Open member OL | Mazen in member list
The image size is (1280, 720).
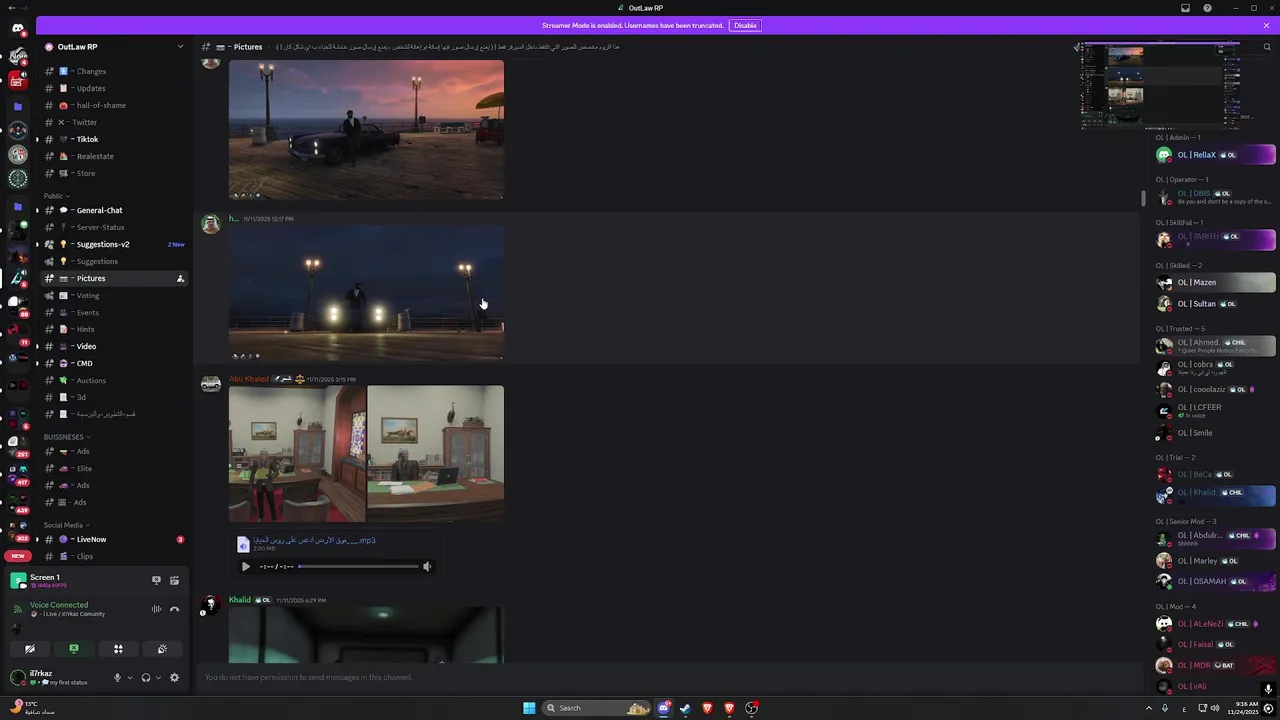click(x=1215, y=282)
